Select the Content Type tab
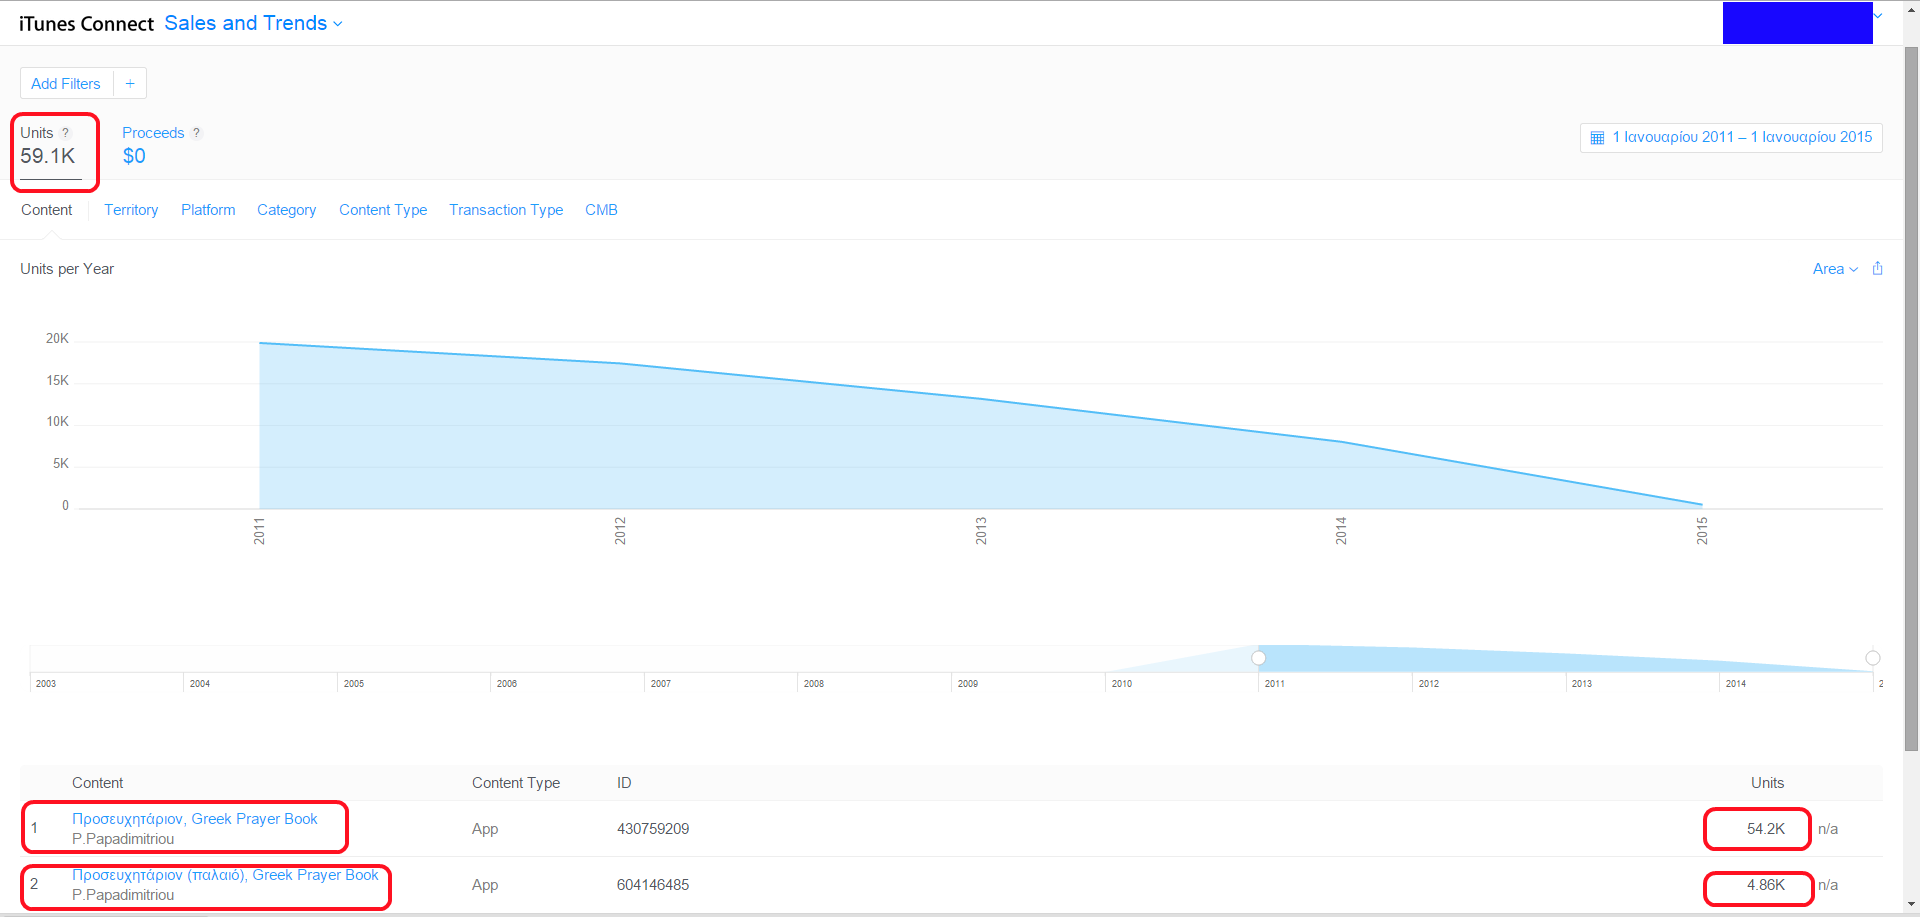The height and width of the screenshot is (917, 1920). (x=383, y=210)
